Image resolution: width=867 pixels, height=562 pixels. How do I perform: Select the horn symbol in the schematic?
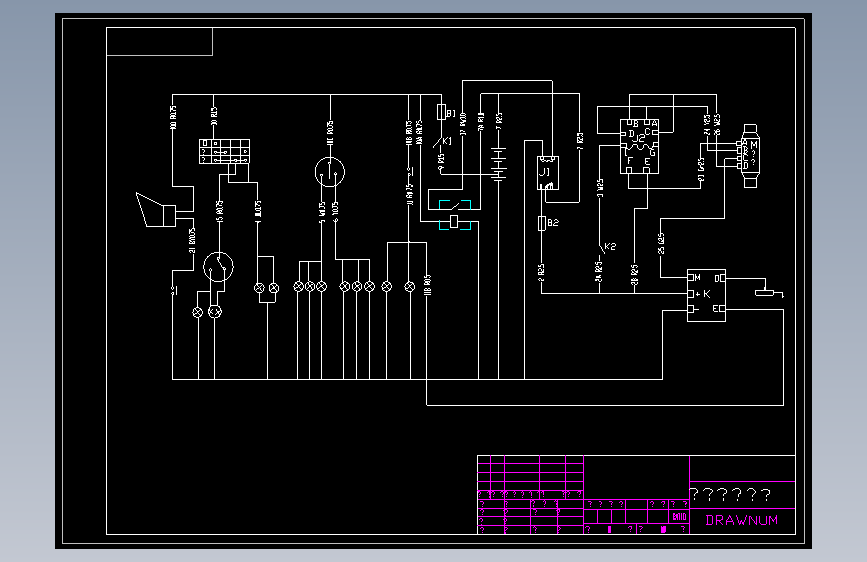pos(156,210)
